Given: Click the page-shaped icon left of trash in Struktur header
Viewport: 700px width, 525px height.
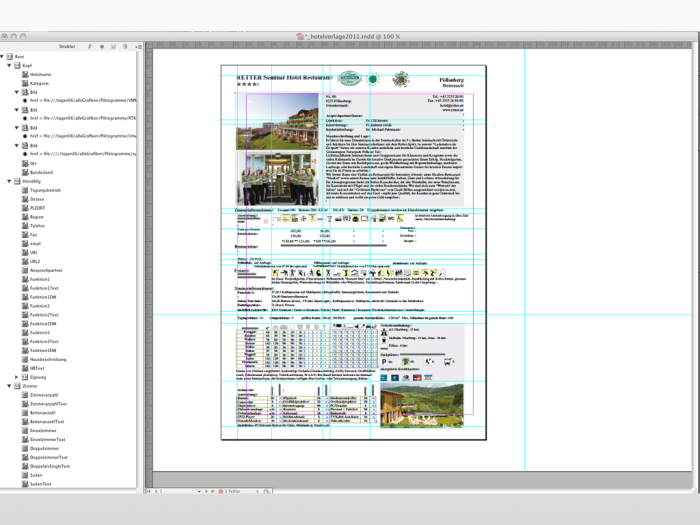Looking at the screenshot, I should (x=113, y=46).
